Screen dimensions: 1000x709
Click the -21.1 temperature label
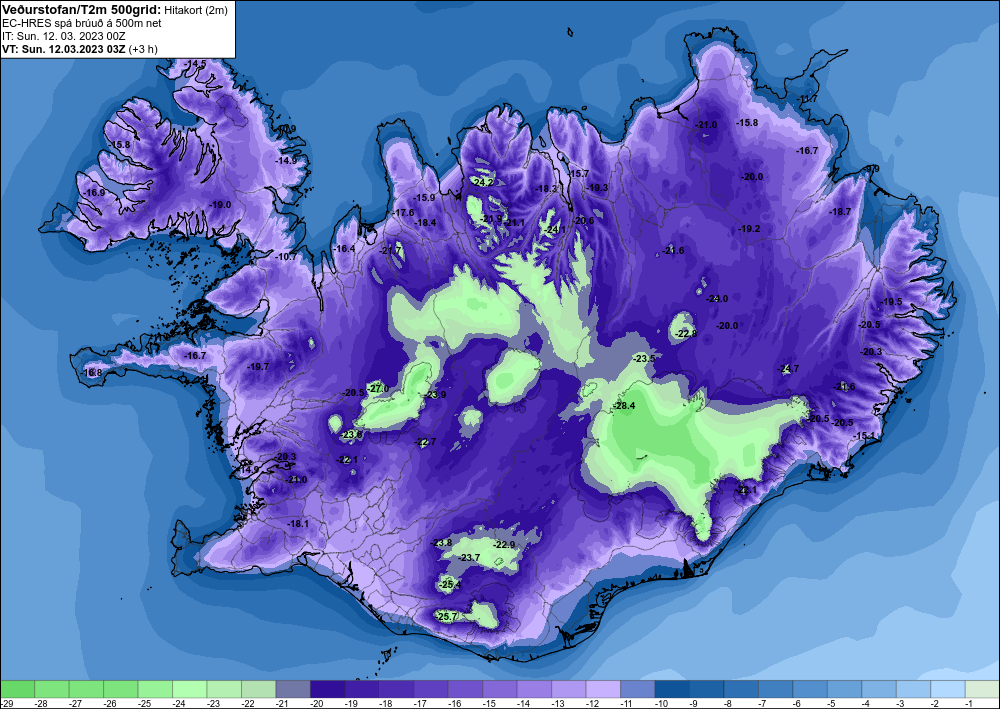tap(514, 223)
